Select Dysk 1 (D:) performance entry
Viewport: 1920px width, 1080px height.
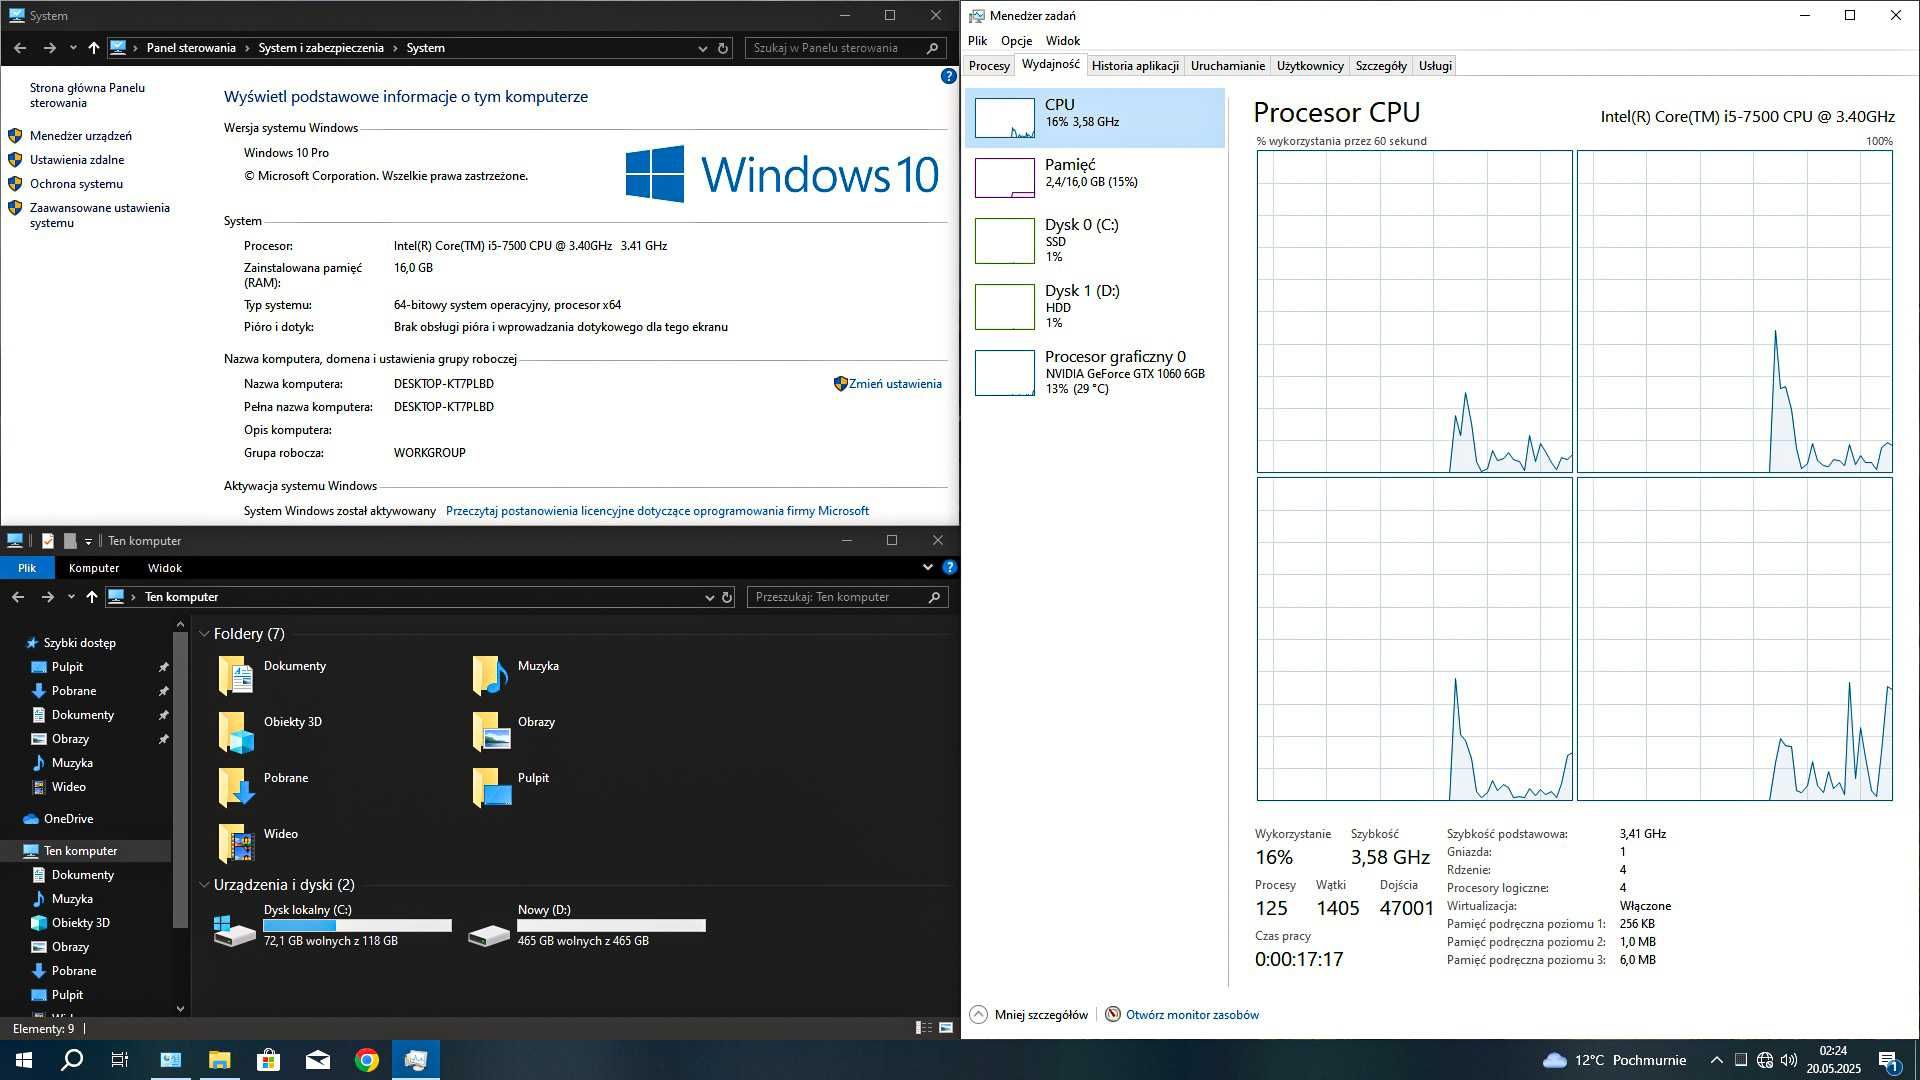(1095, 306)
